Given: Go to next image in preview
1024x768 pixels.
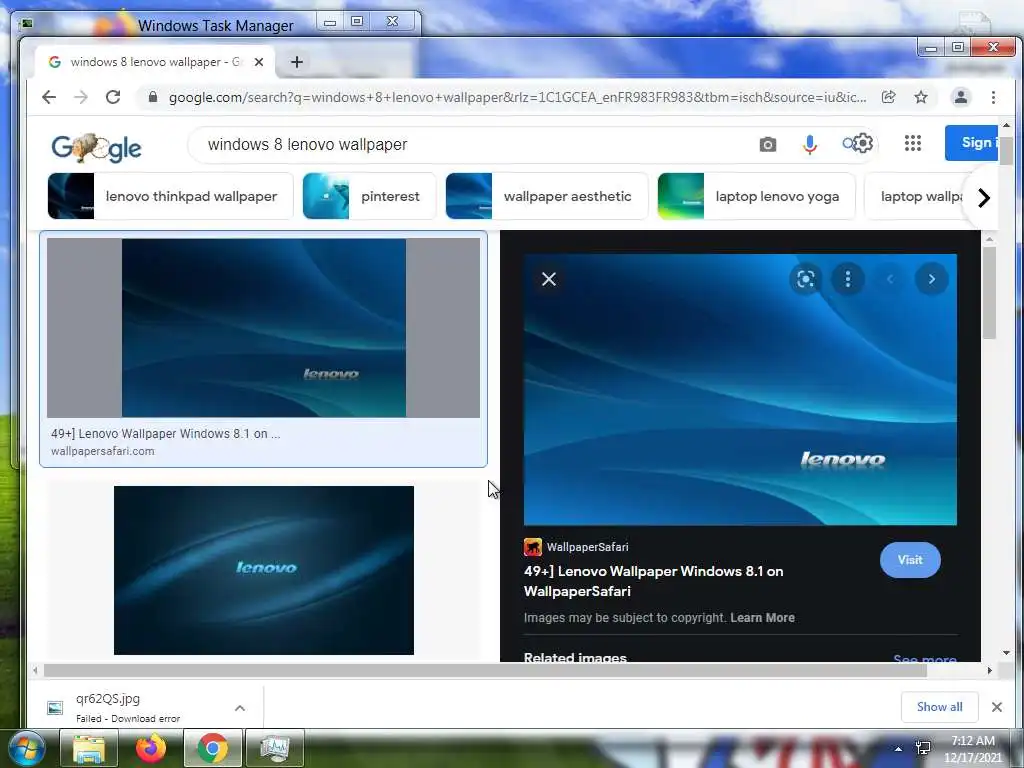Looking at the screenshot, I should point(932,280).
